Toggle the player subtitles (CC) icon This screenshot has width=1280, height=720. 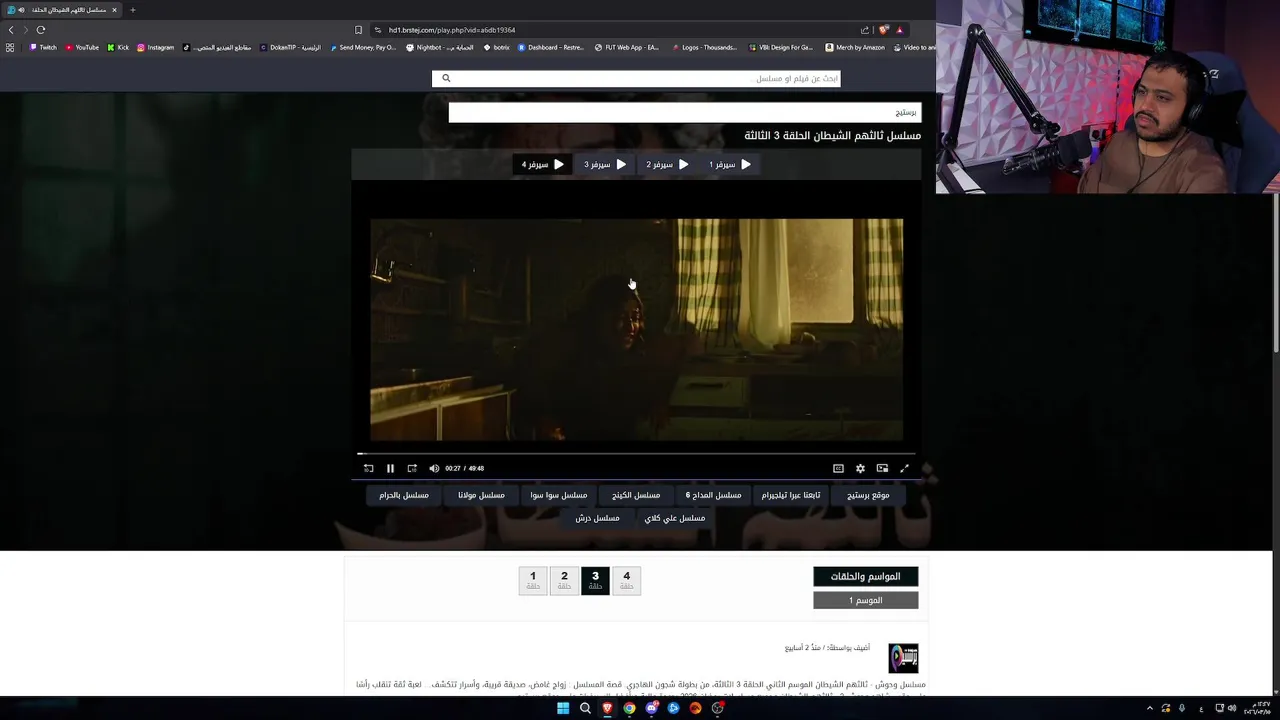pos(838,468)
